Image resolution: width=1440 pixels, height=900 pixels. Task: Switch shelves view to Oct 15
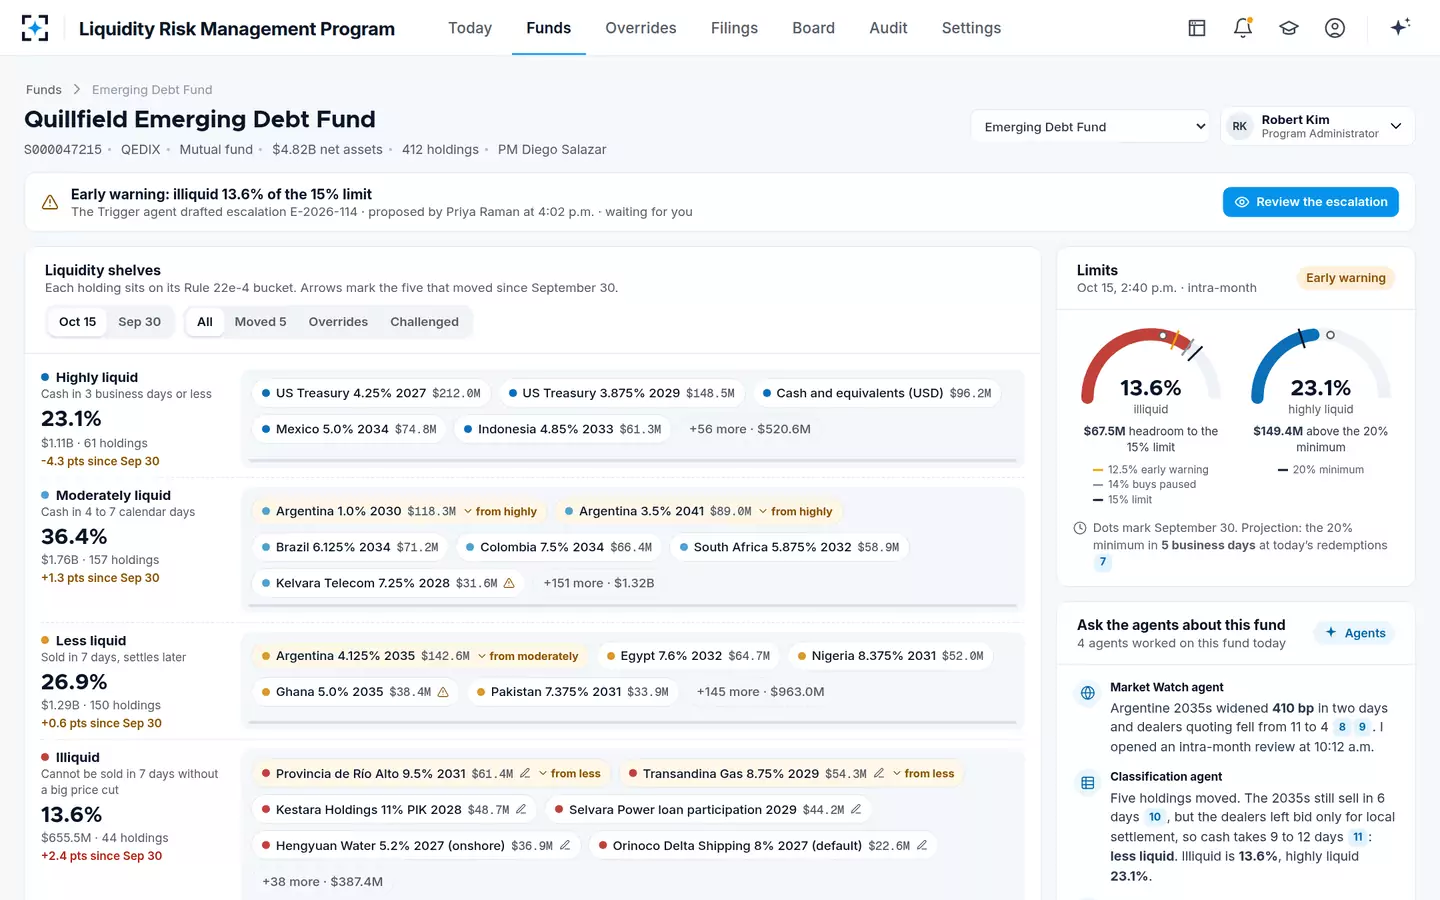click(x=78, y=322)
